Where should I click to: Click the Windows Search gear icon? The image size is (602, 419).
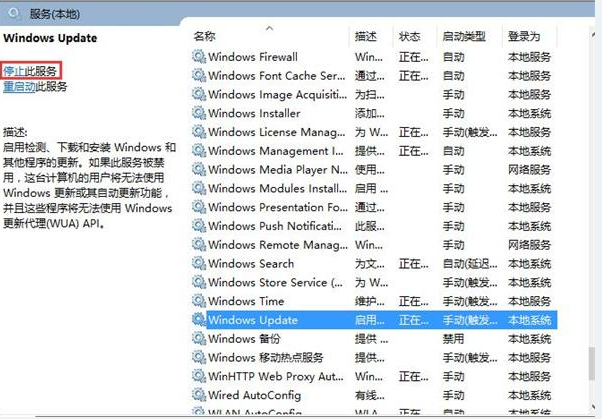(x=198, y=264)
